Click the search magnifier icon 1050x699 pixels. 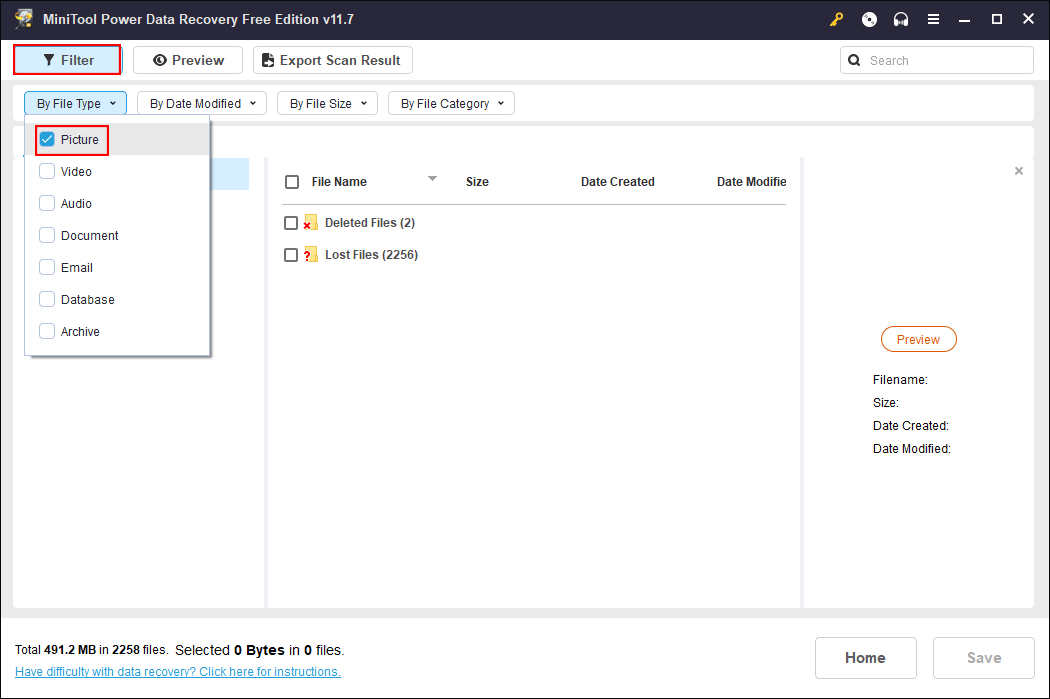[x=854, y=60]
